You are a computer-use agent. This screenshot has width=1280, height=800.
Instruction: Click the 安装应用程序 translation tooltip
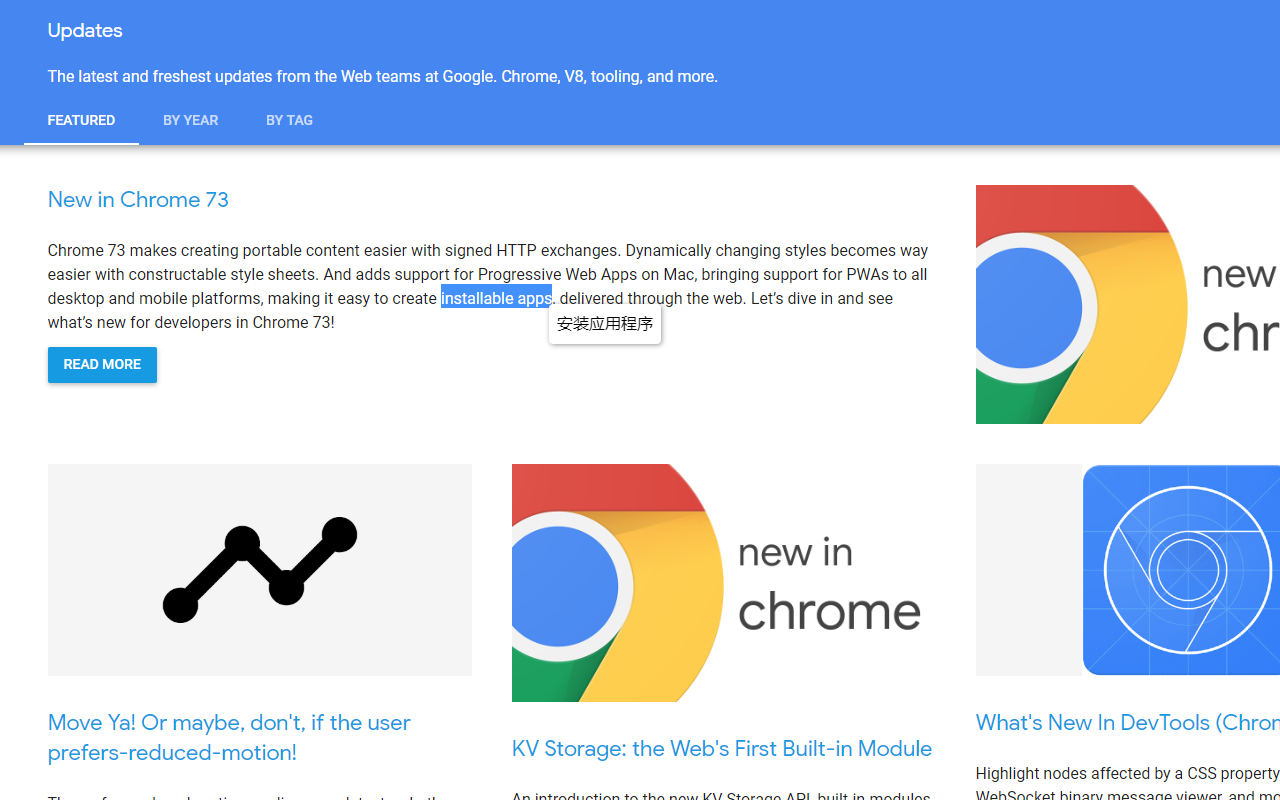pos(604,323)
